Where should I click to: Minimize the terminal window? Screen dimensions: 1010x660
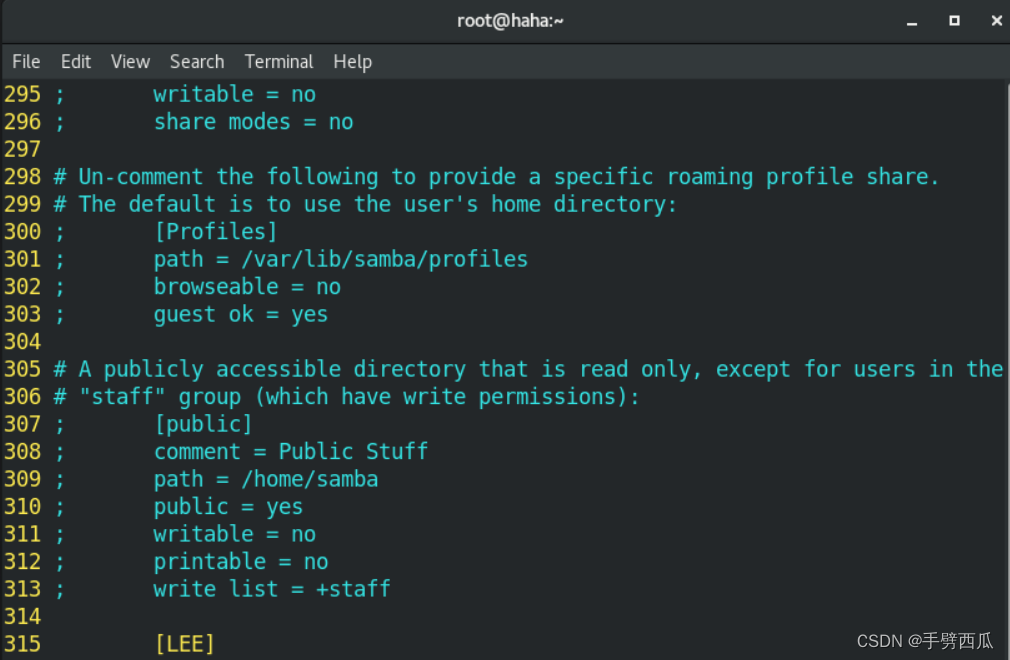pyautogui.click(x=911, y=21)
